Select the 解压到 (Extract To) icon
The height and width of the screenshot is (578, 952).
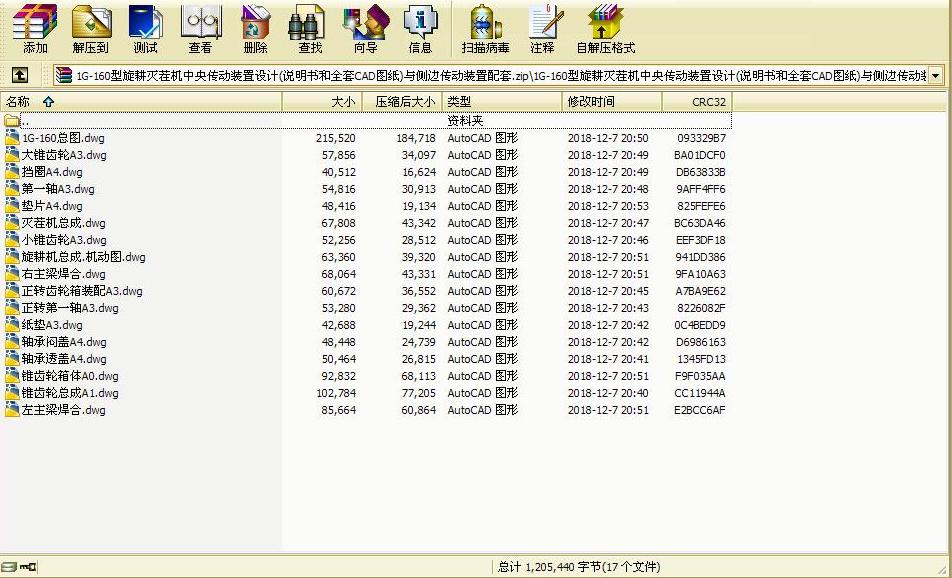(91, 27)
